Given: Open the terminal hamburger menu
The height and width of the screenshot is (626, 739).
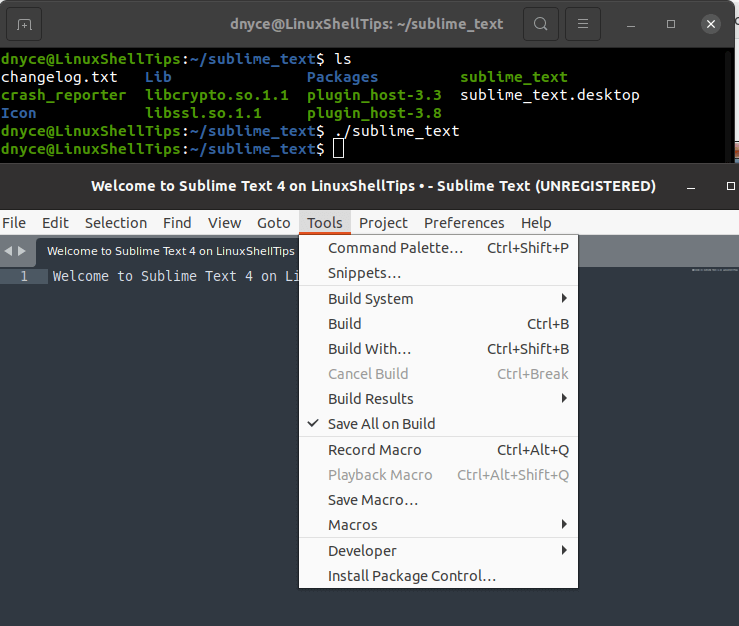Looking at the screenshot, I should tap(583, 24).
